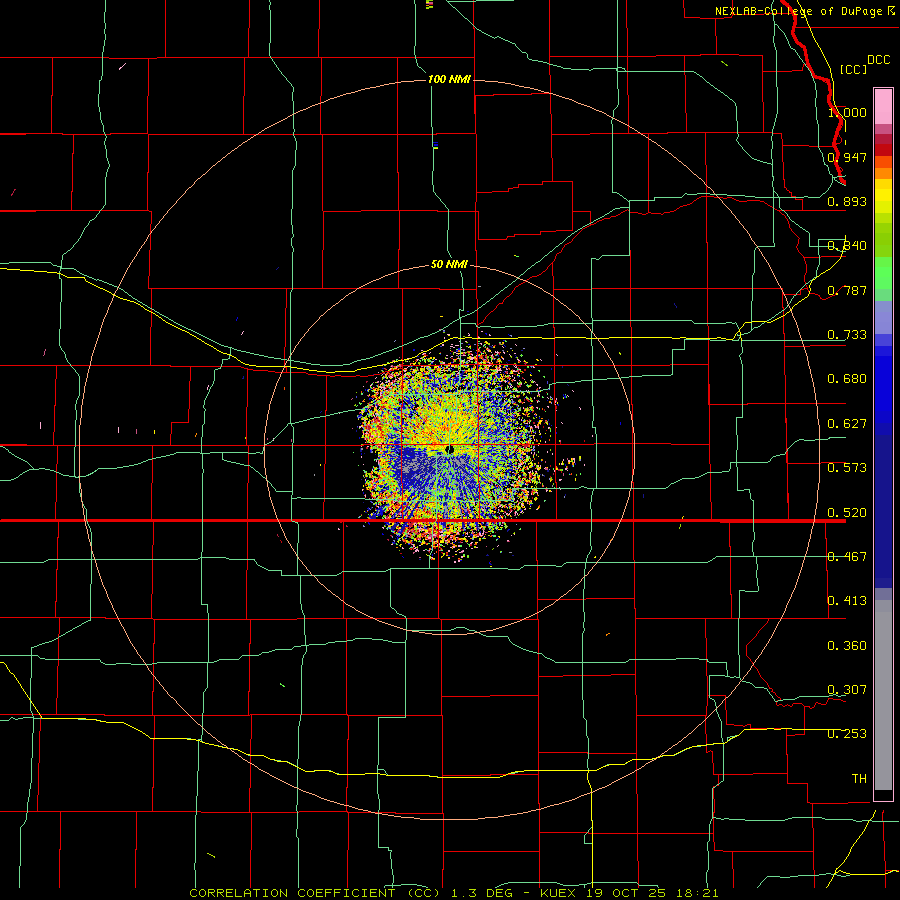Image resolution: width=900 pixels, height=900 pixels.
Task: Click the 0.627 legend value
Action: click(847, 424)
